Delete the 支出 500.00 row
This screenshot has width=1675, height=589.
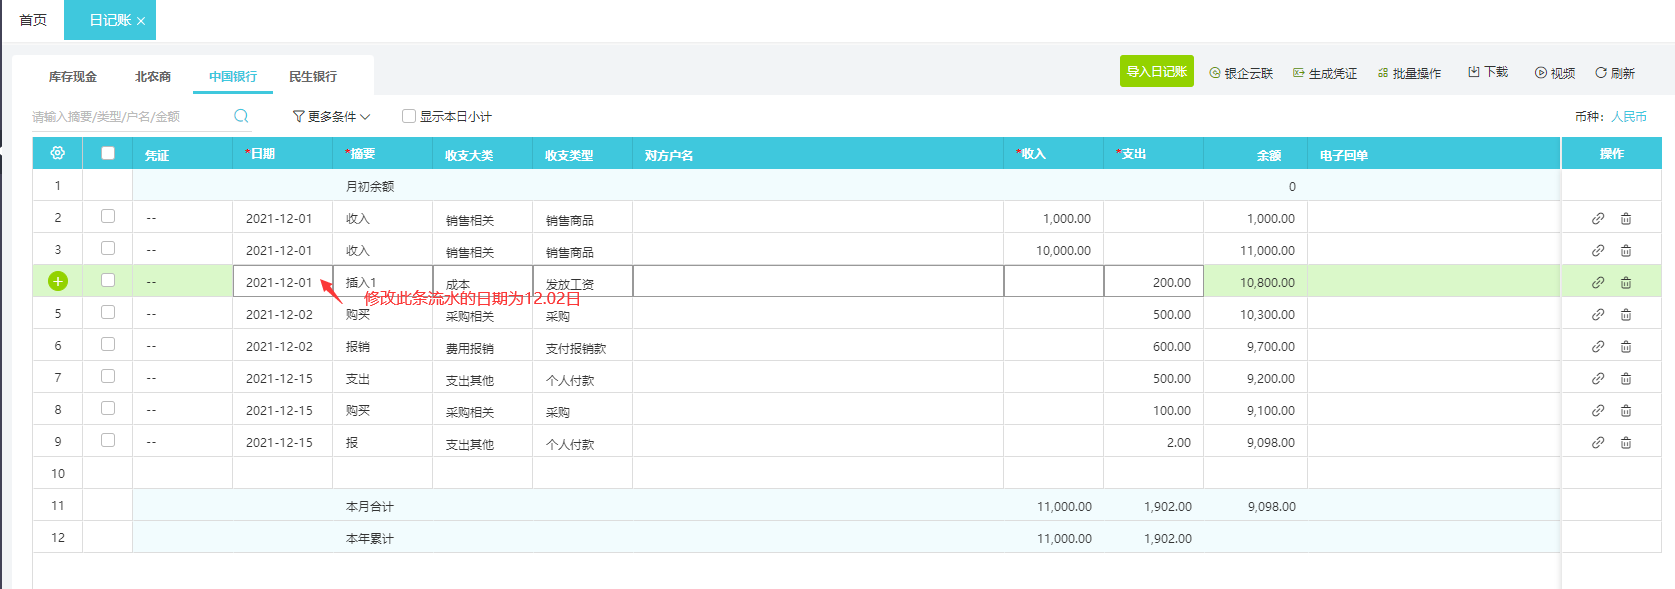click(1626, 378)
